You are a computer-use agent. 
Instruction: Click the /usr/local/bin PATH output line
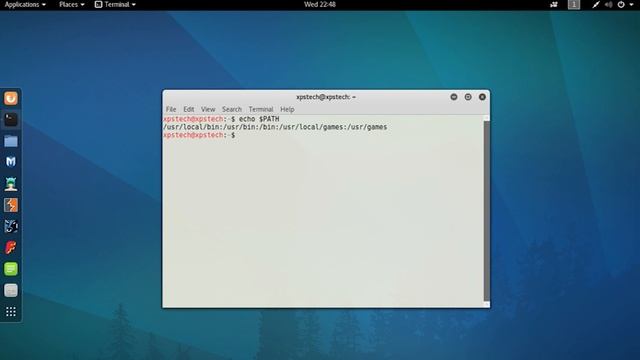(x=275, y=127)
